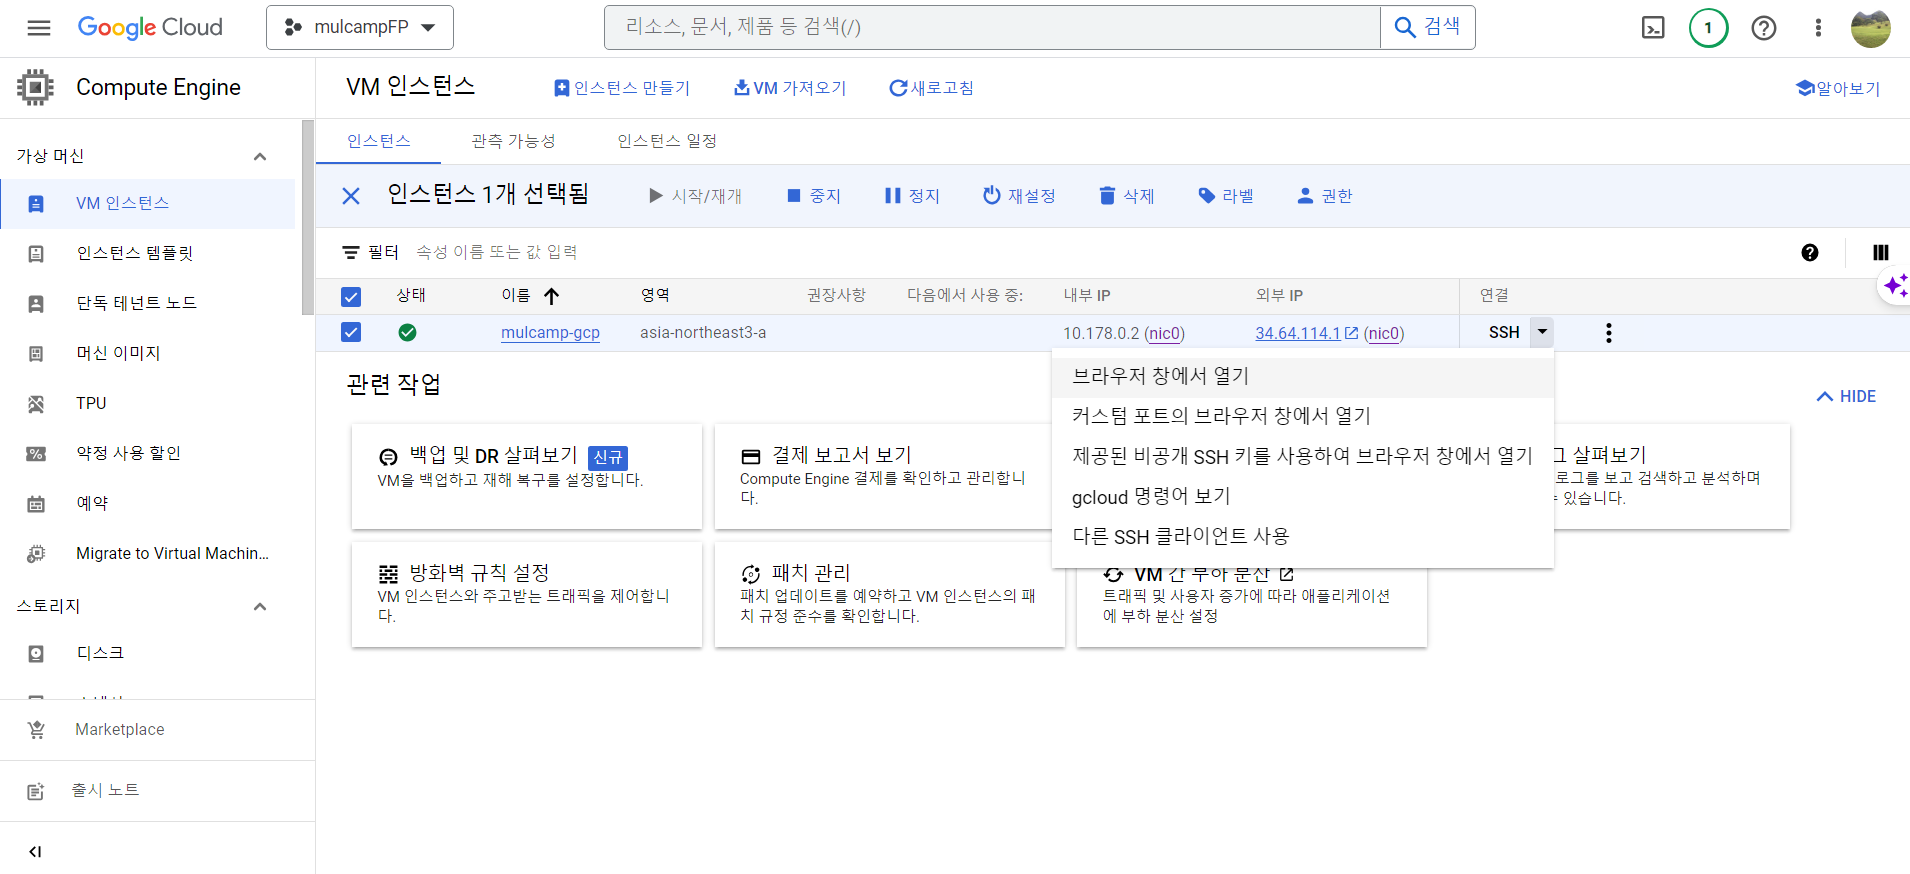
Task: Open 패치 관리 card
Action: click(890, 594)
